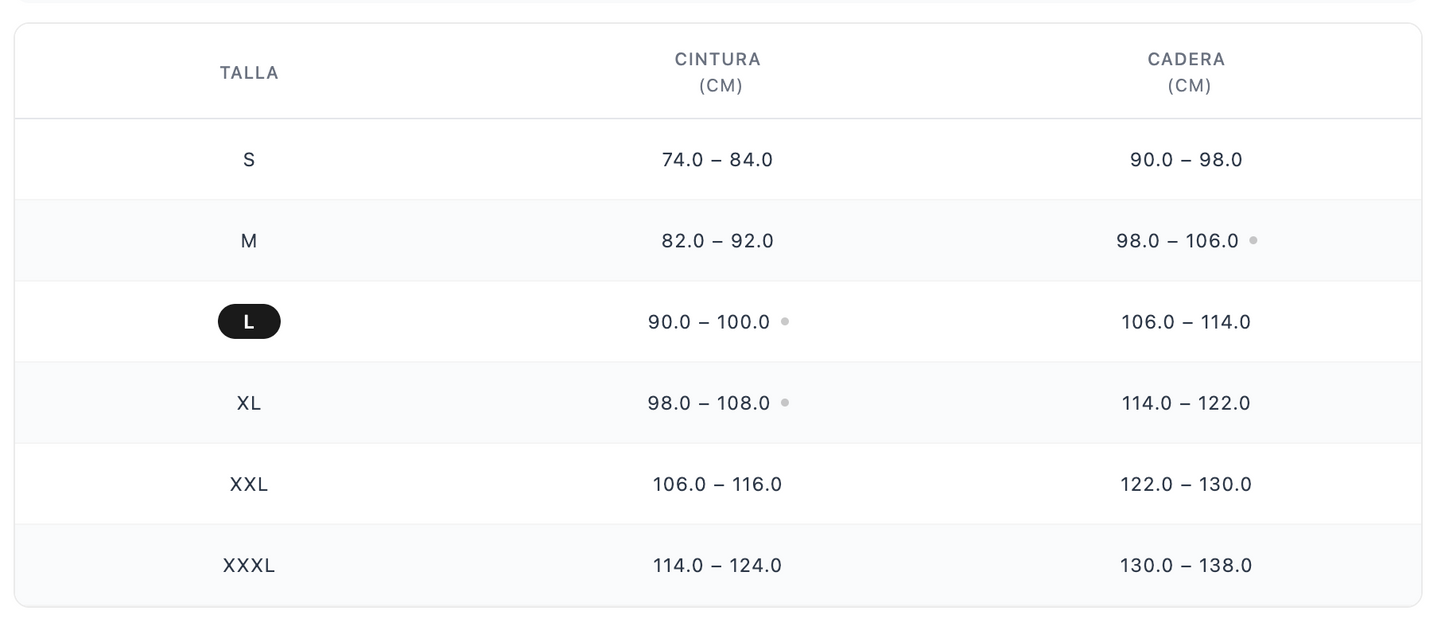The height and width of the screenshot is (642, 1445).
Task: Click the TALLA column header
Action: click(249, 73)
